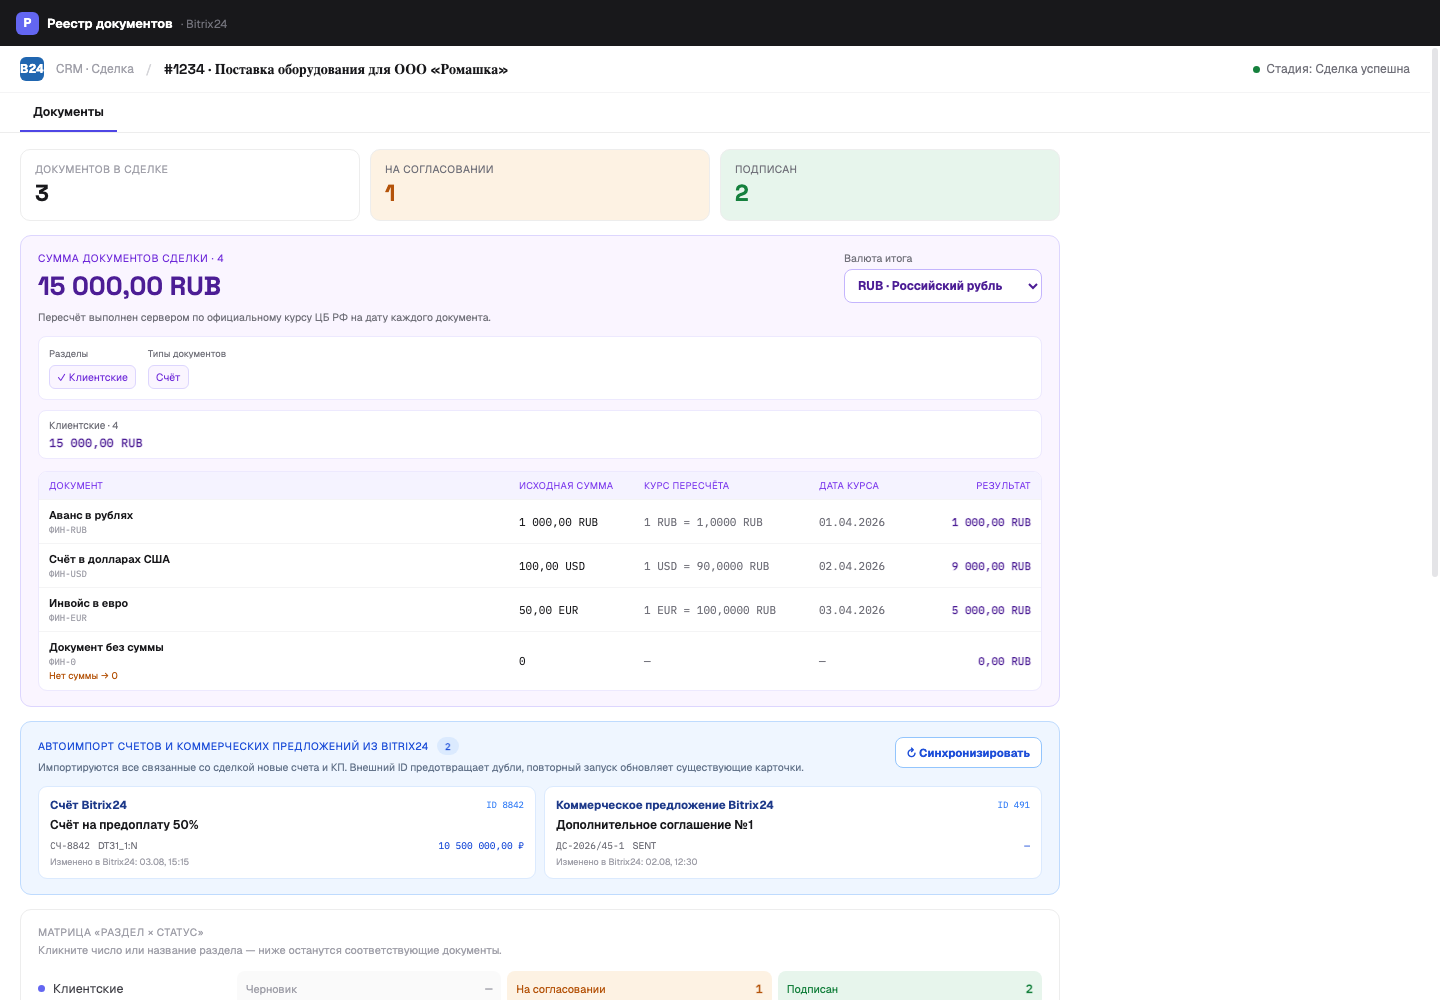Open the Счёт Bitrix24 import card
1440x1000 pixels.
287,833
